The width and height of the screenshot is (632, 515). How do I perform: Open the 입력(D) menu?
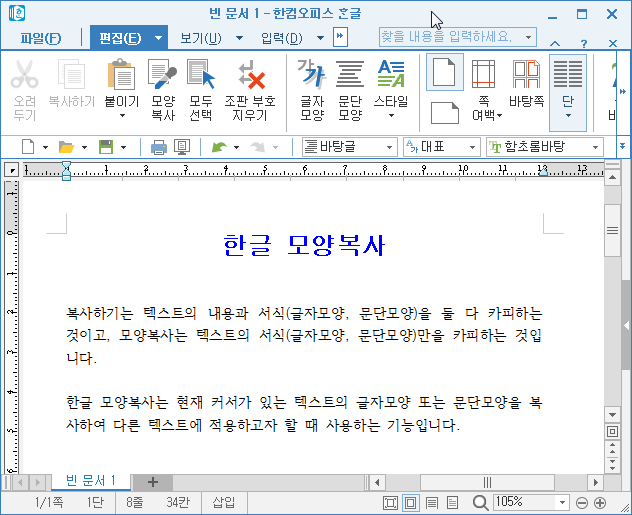pos(281,38)
